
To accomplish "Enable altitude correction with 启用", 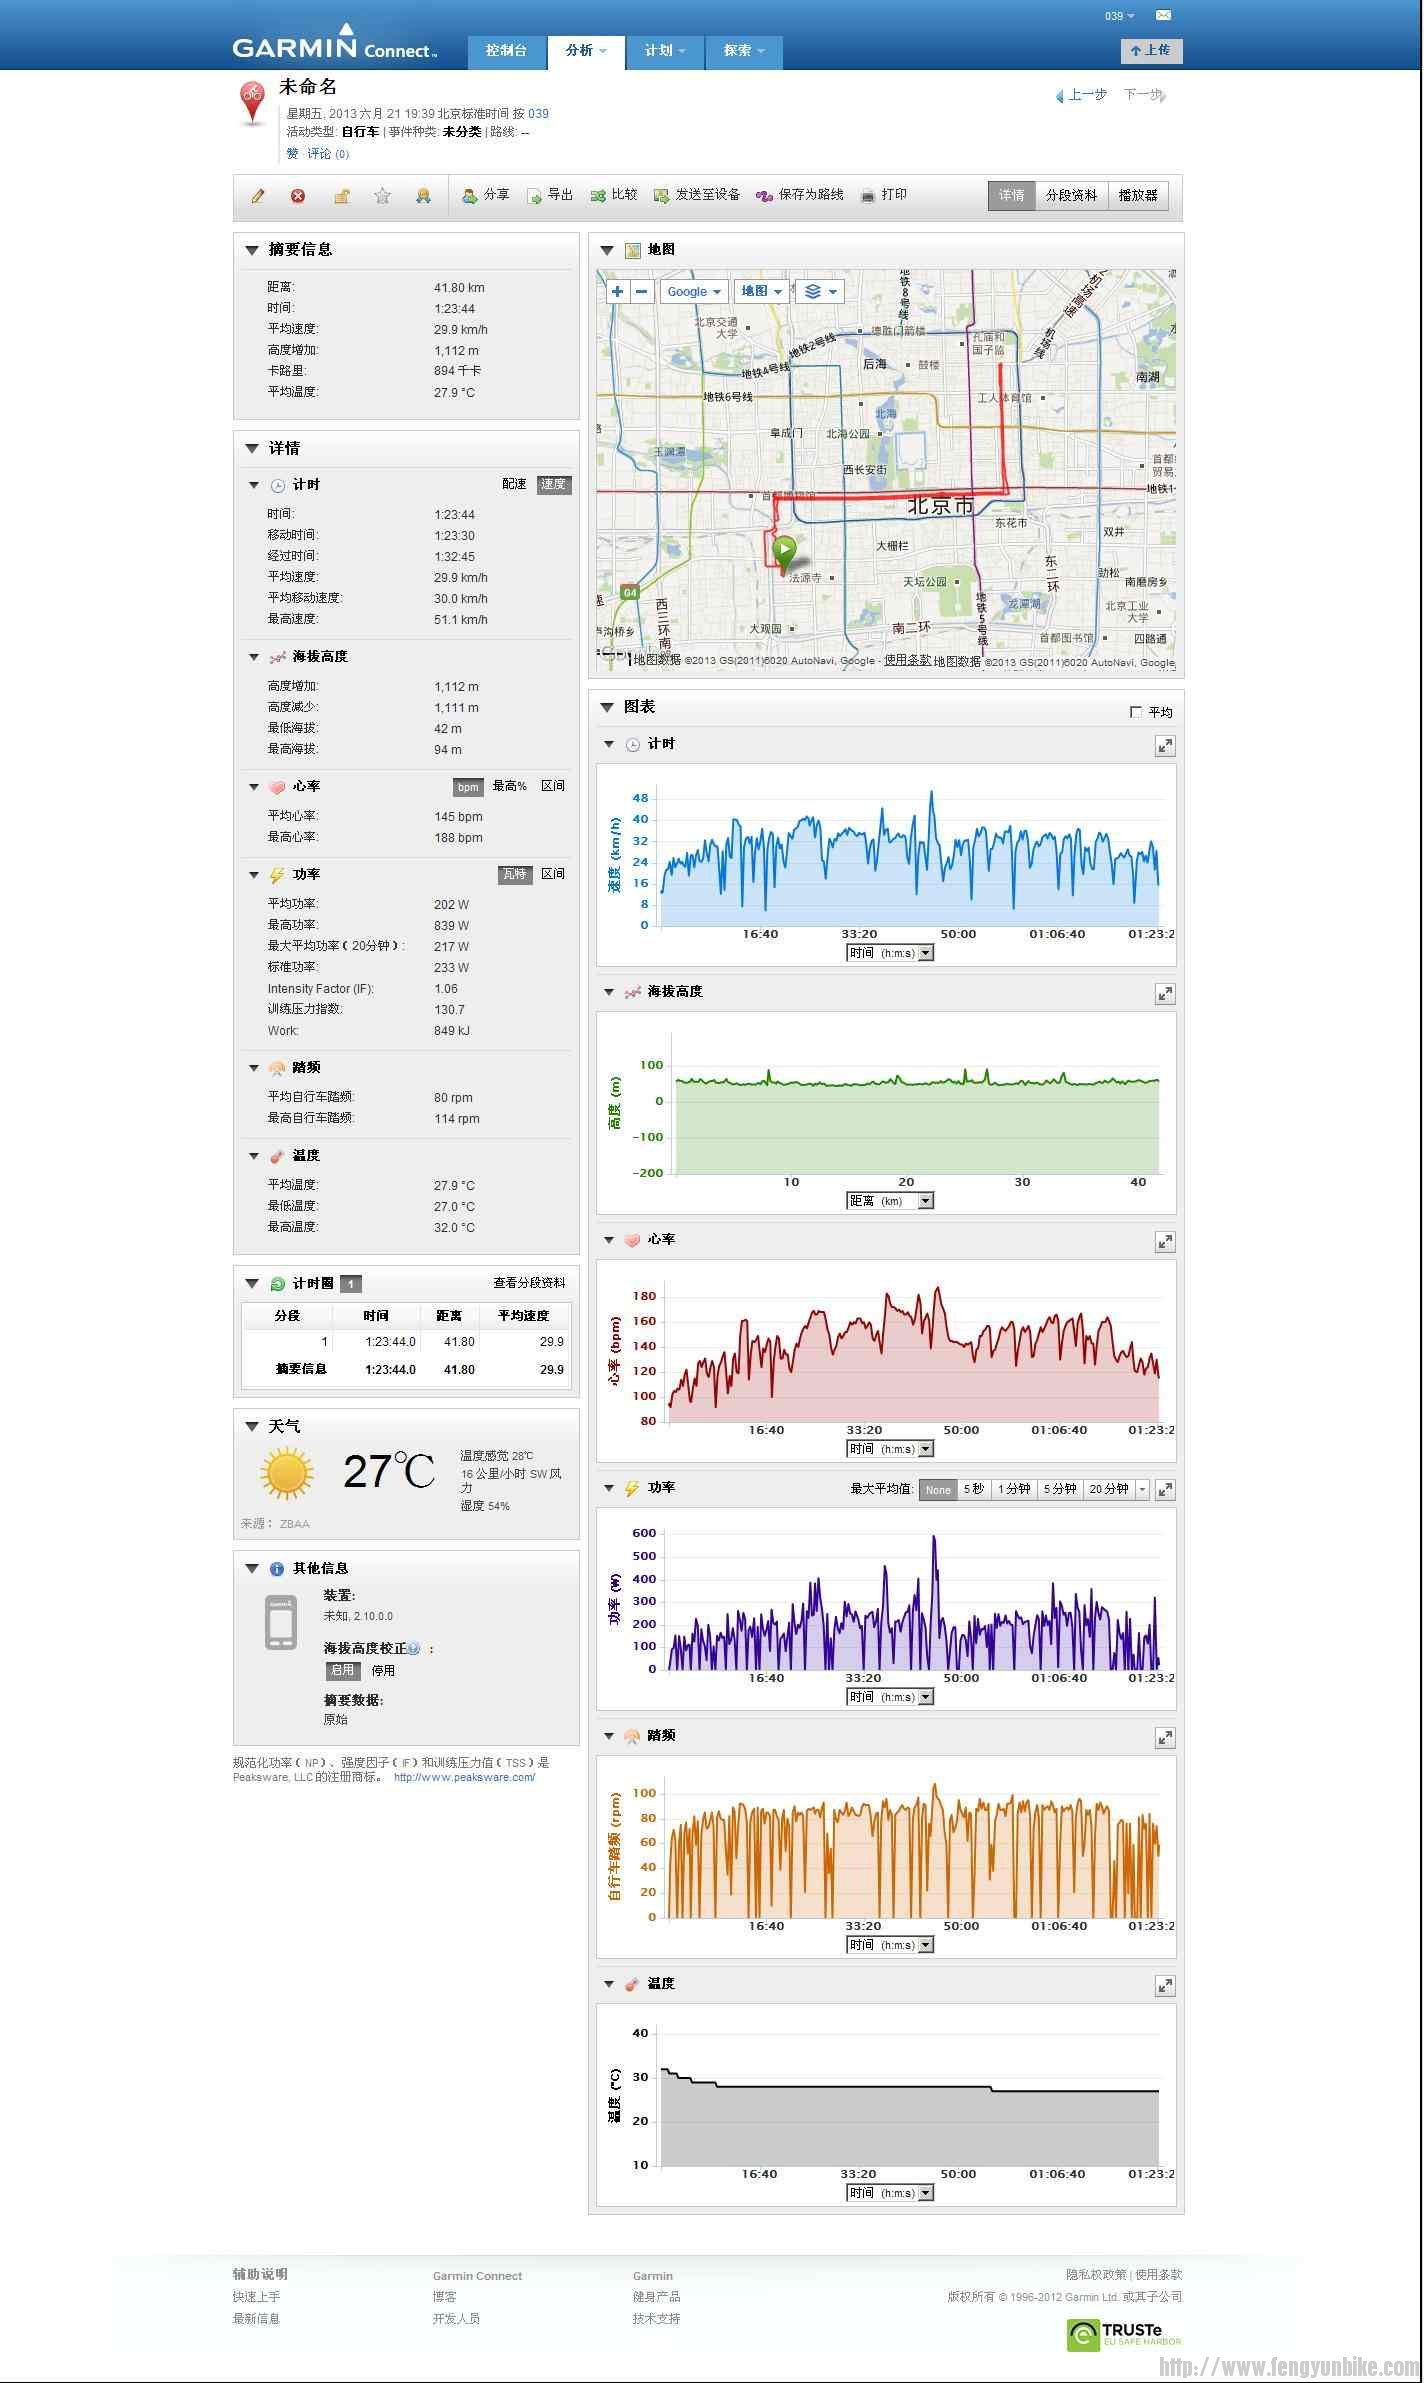I will (x=342, y=1670).
